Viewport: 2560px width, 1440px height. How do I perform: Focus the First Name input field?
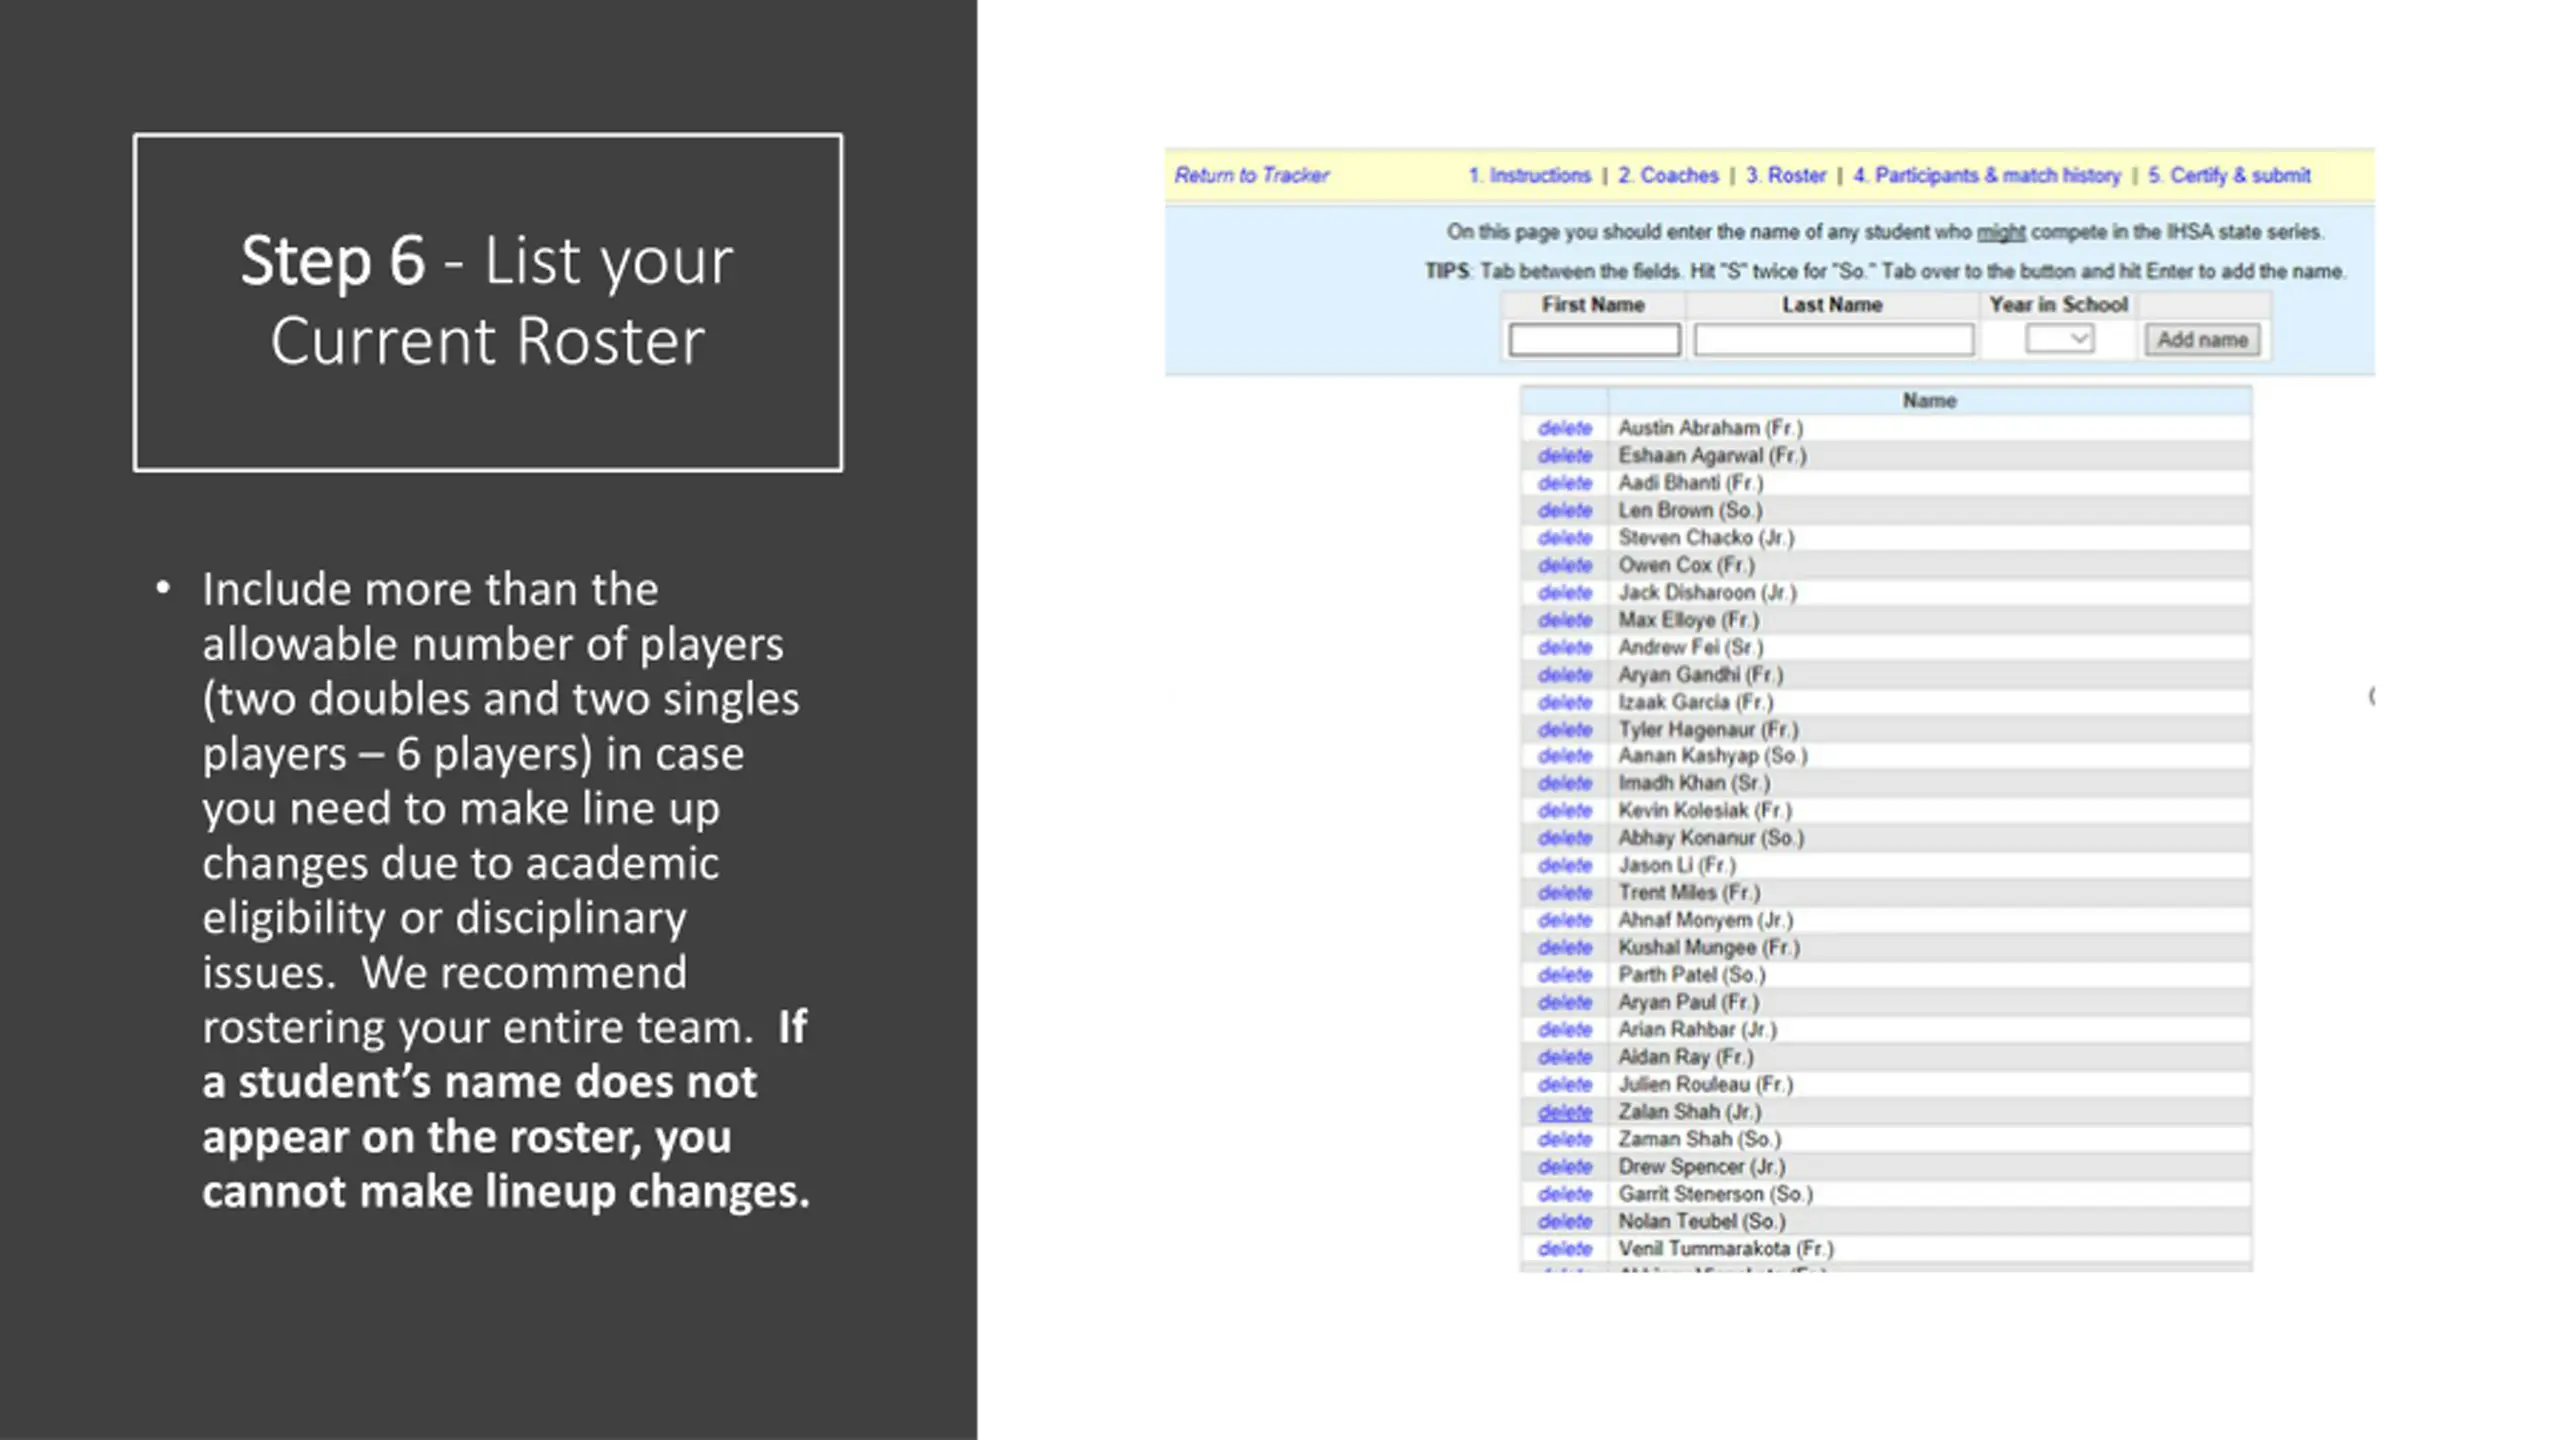[1594, 340]
